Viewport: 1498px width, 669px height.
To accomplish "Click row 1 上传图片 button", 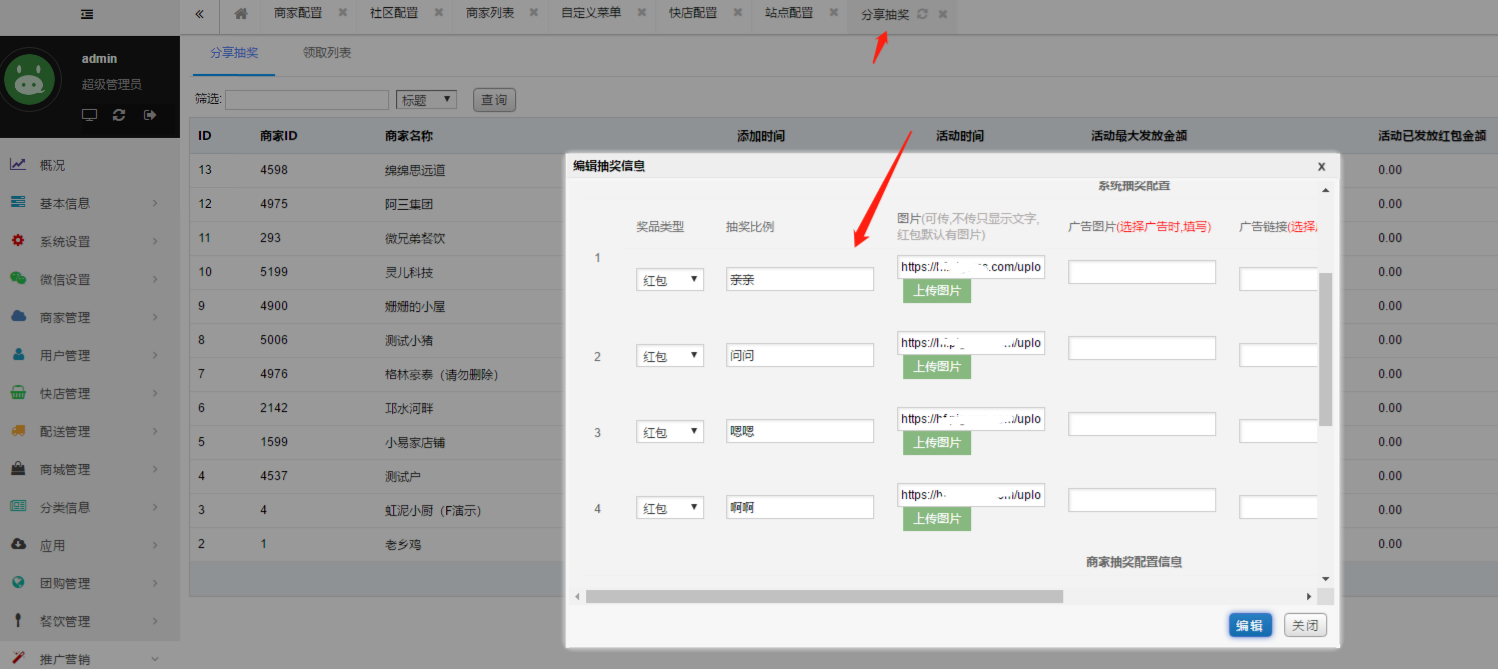I will [937, 291].
